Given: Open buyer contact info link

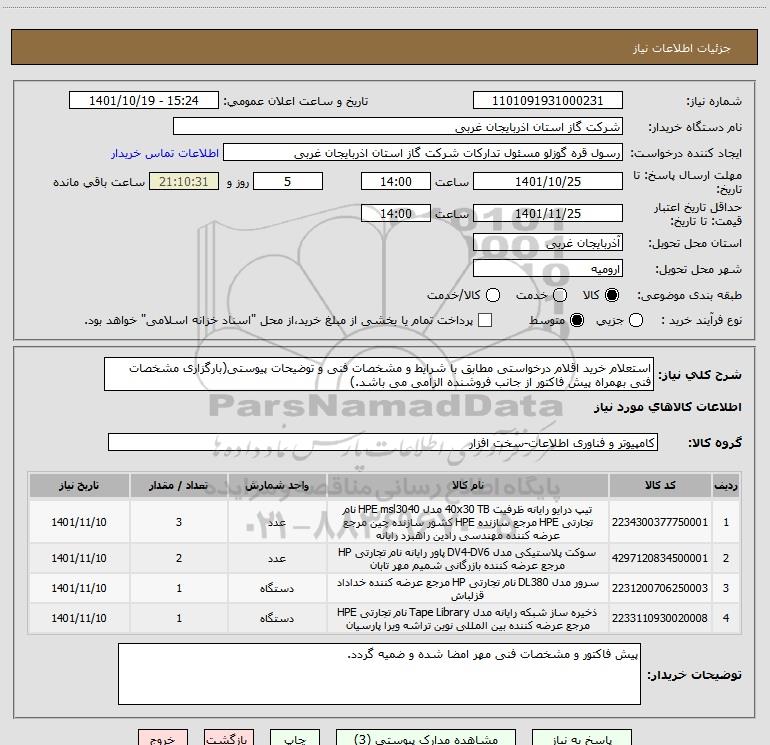Looking at the screenshot, I should tap(165, 153).
